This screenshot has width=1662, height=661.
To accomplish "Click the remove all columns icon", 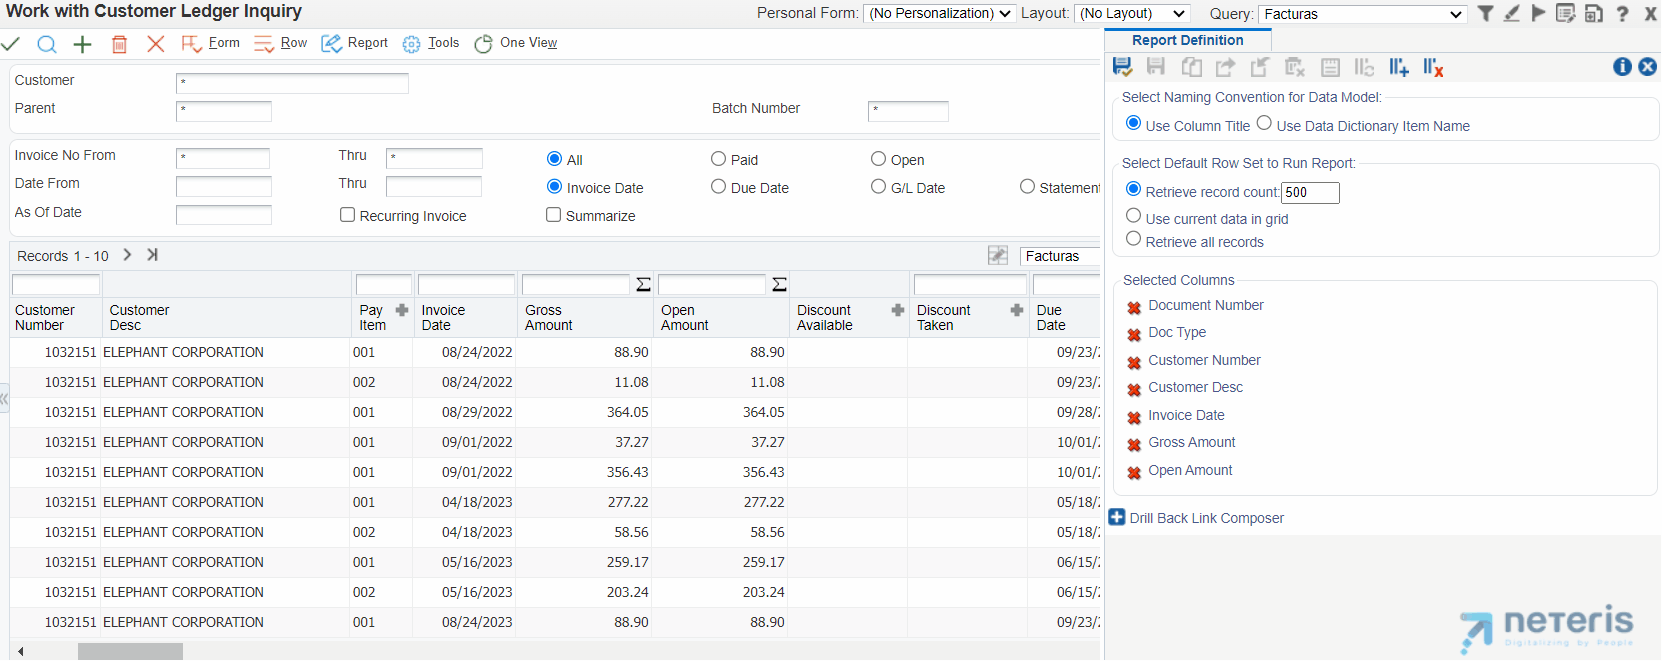I will (1433, 67).
